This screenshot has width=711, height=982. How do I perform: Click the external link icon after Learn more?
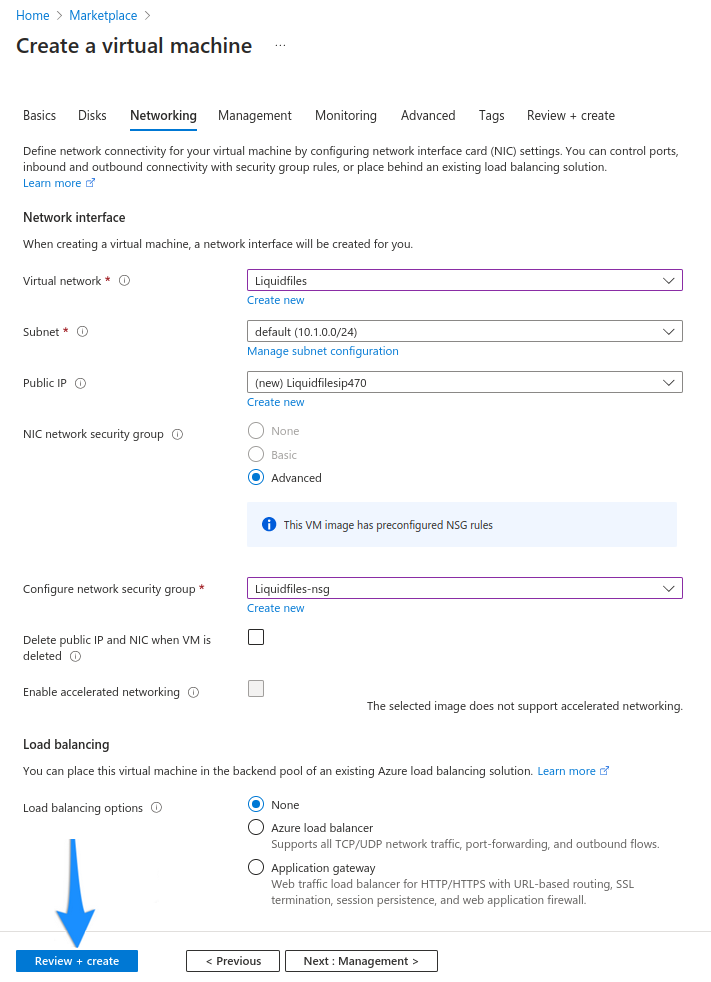pyautogui.click(x=90, y=183)
